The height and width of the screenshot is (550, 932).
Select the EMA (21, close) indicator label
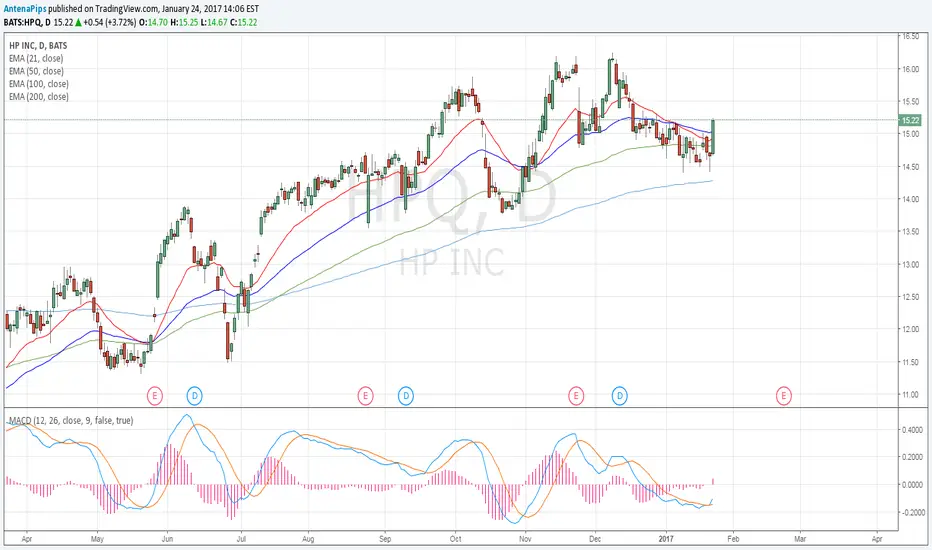tap(36, 58)
